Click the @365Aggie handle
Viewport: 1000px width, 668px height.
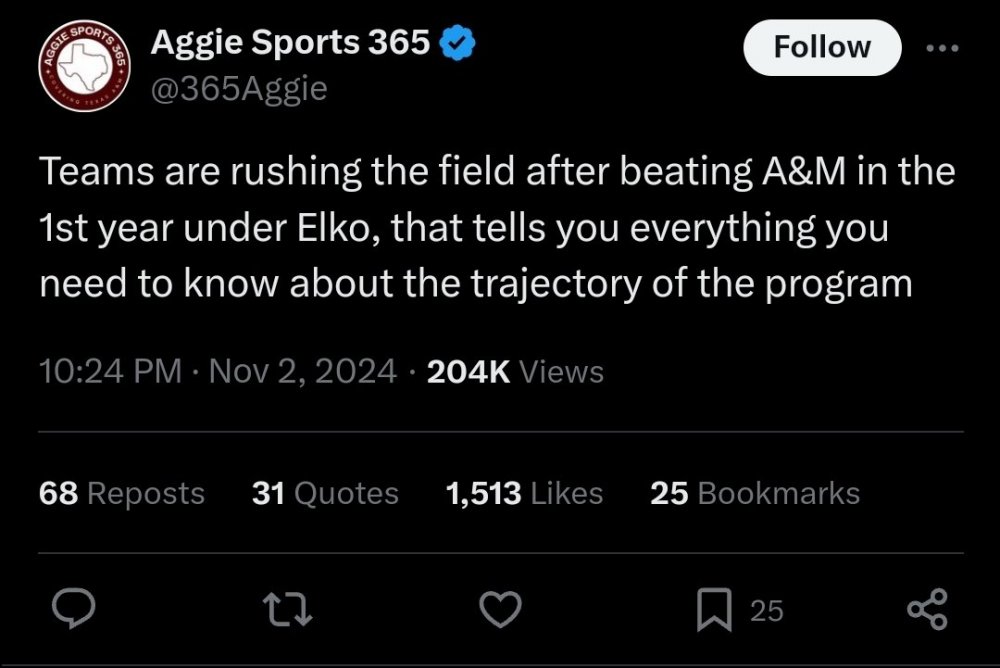click(239, 89)
